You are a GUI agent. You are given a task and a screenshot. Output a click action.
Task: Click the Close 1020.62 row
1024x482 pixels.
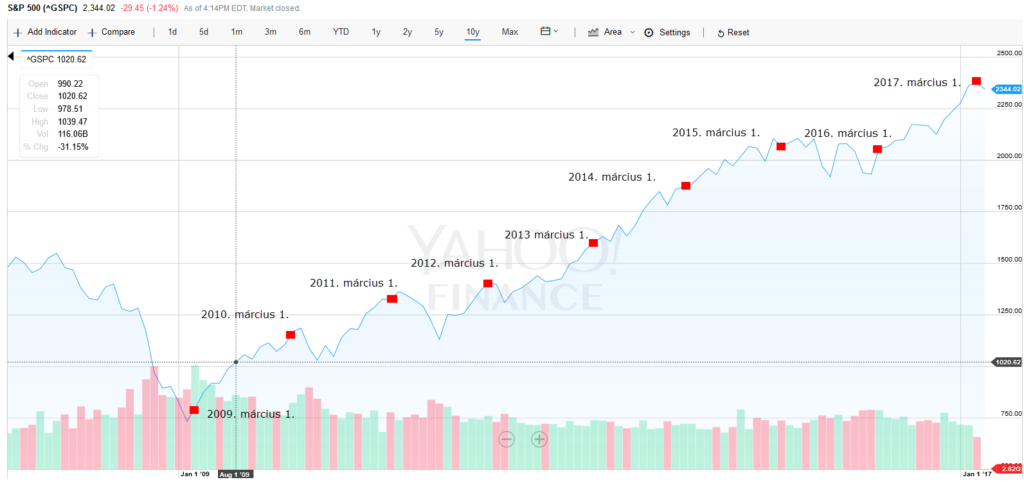coord(59,96)
